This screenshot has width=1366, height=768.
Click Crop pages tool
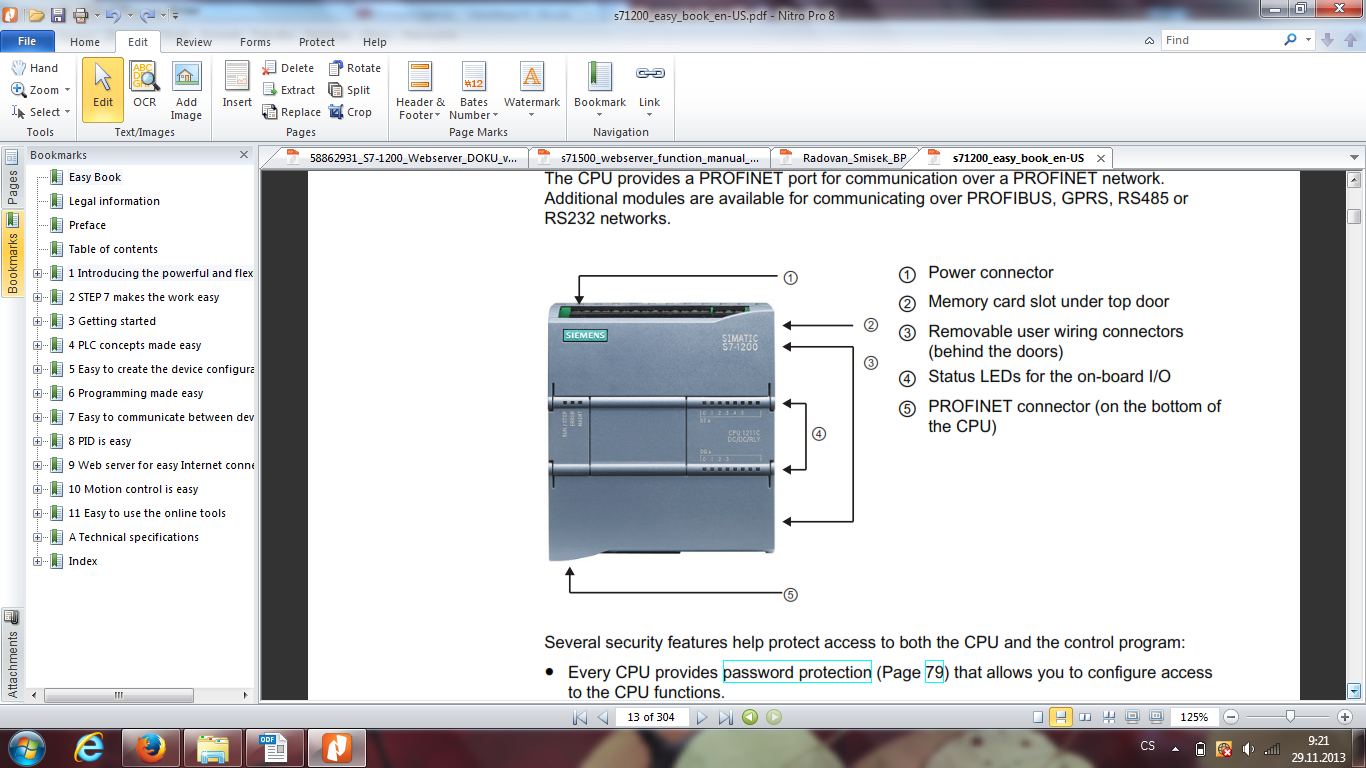click(350, 112)
